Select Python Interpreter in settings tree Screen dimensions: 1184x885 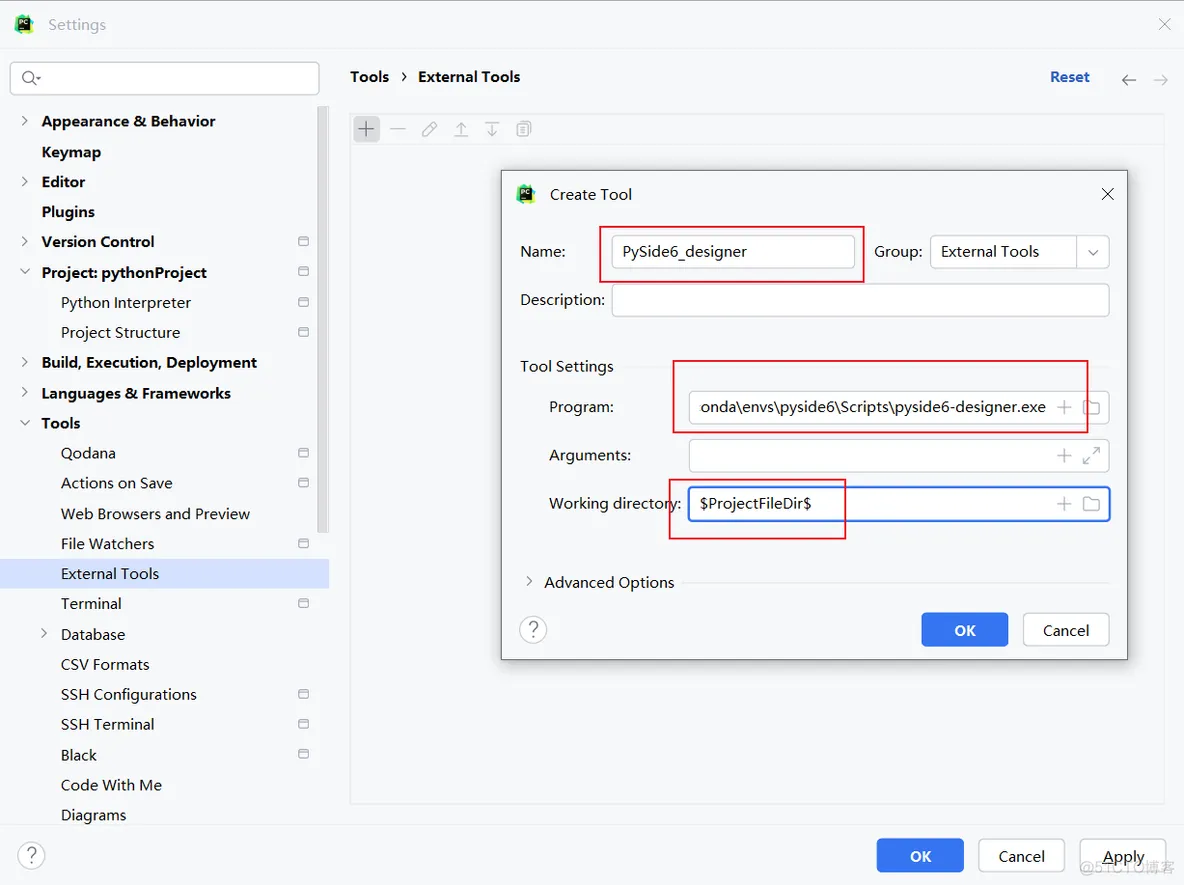(125, 302)
